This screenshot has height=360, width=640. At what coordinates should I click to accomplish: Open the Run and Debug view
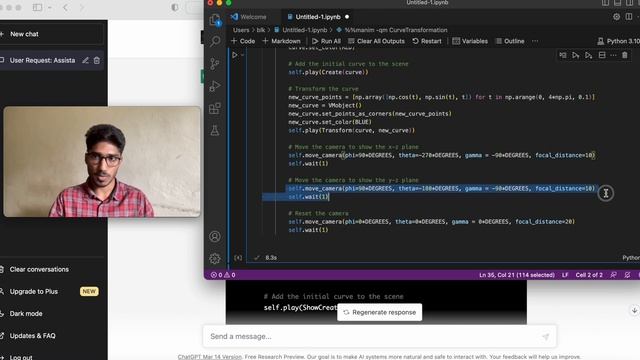[215, 86]
